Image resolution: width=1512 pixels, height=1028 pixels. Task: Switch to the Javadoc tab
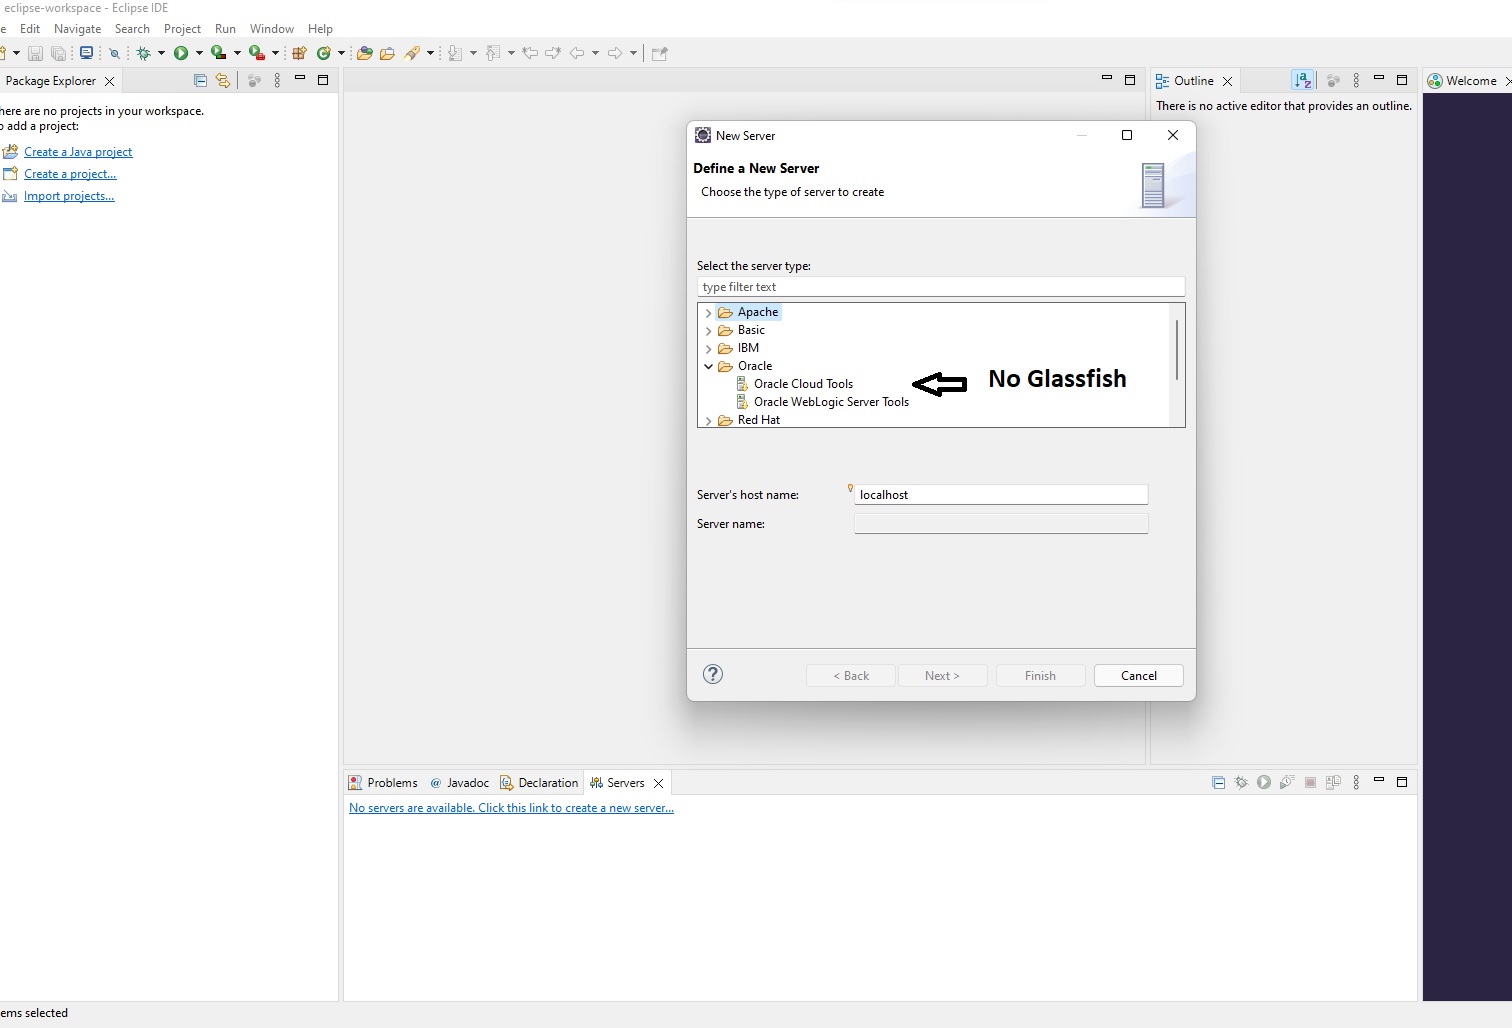coord(459,783)
